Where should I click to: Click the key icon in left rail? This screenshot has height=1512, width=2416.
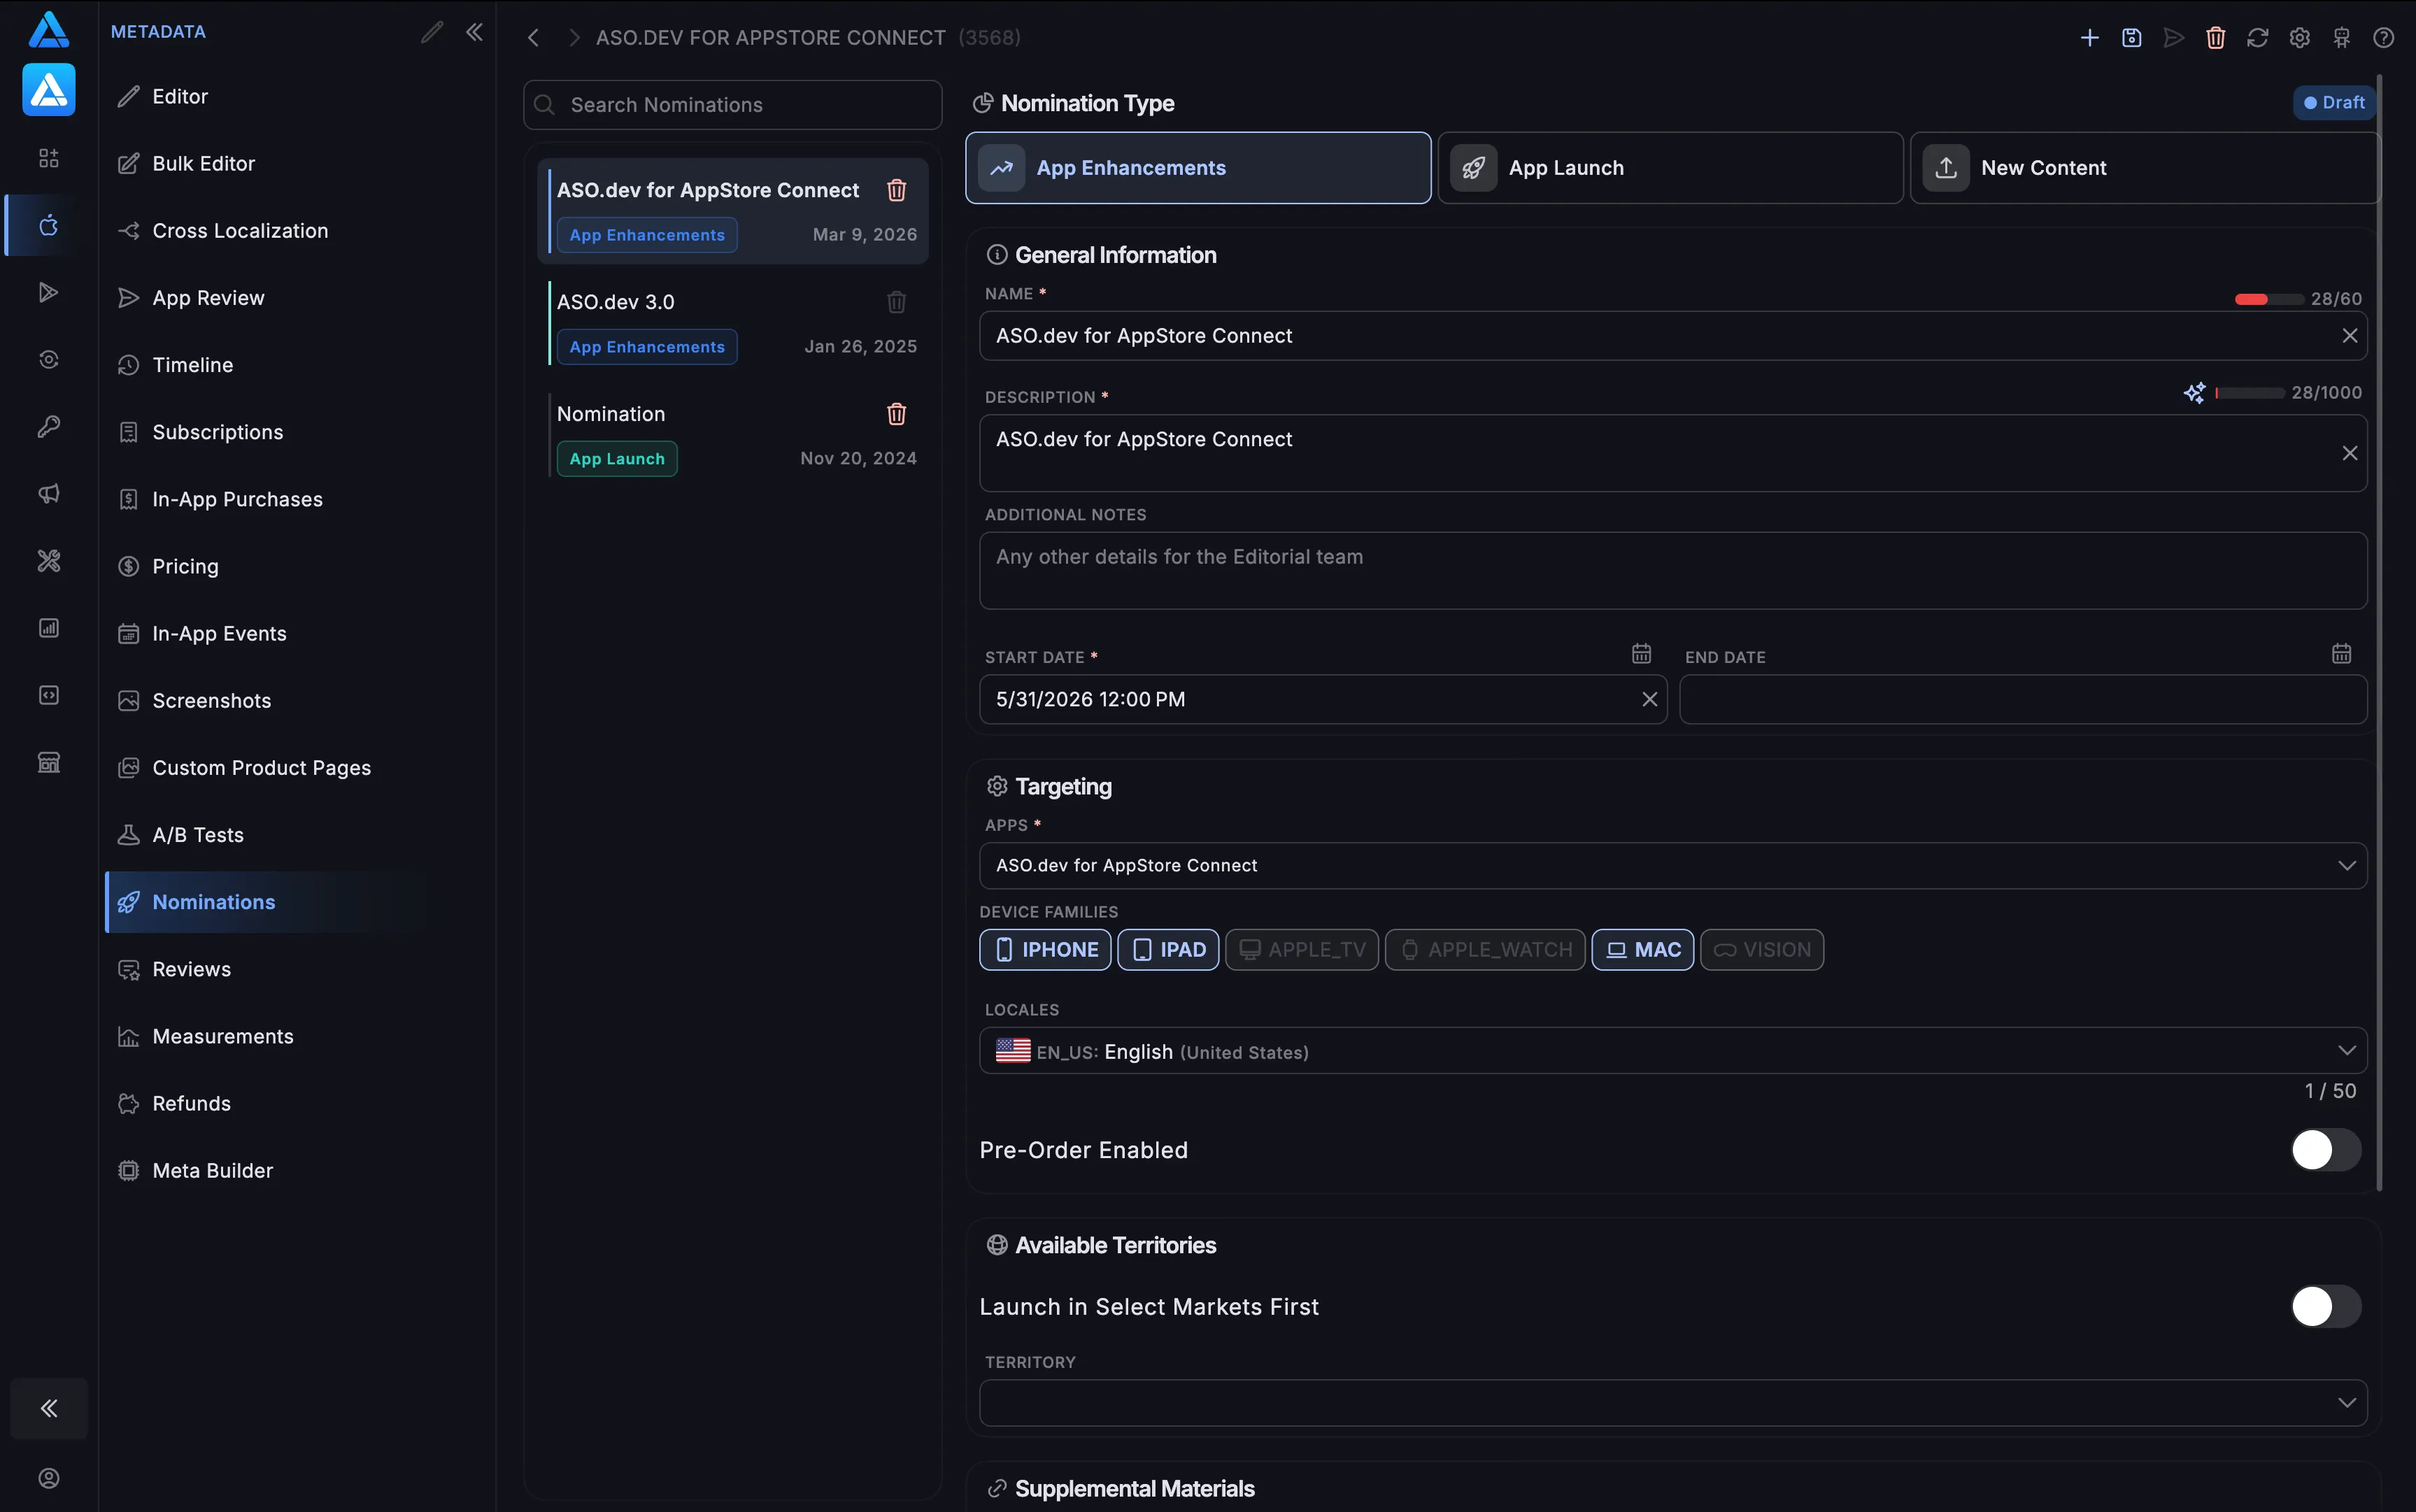(49, 427)
